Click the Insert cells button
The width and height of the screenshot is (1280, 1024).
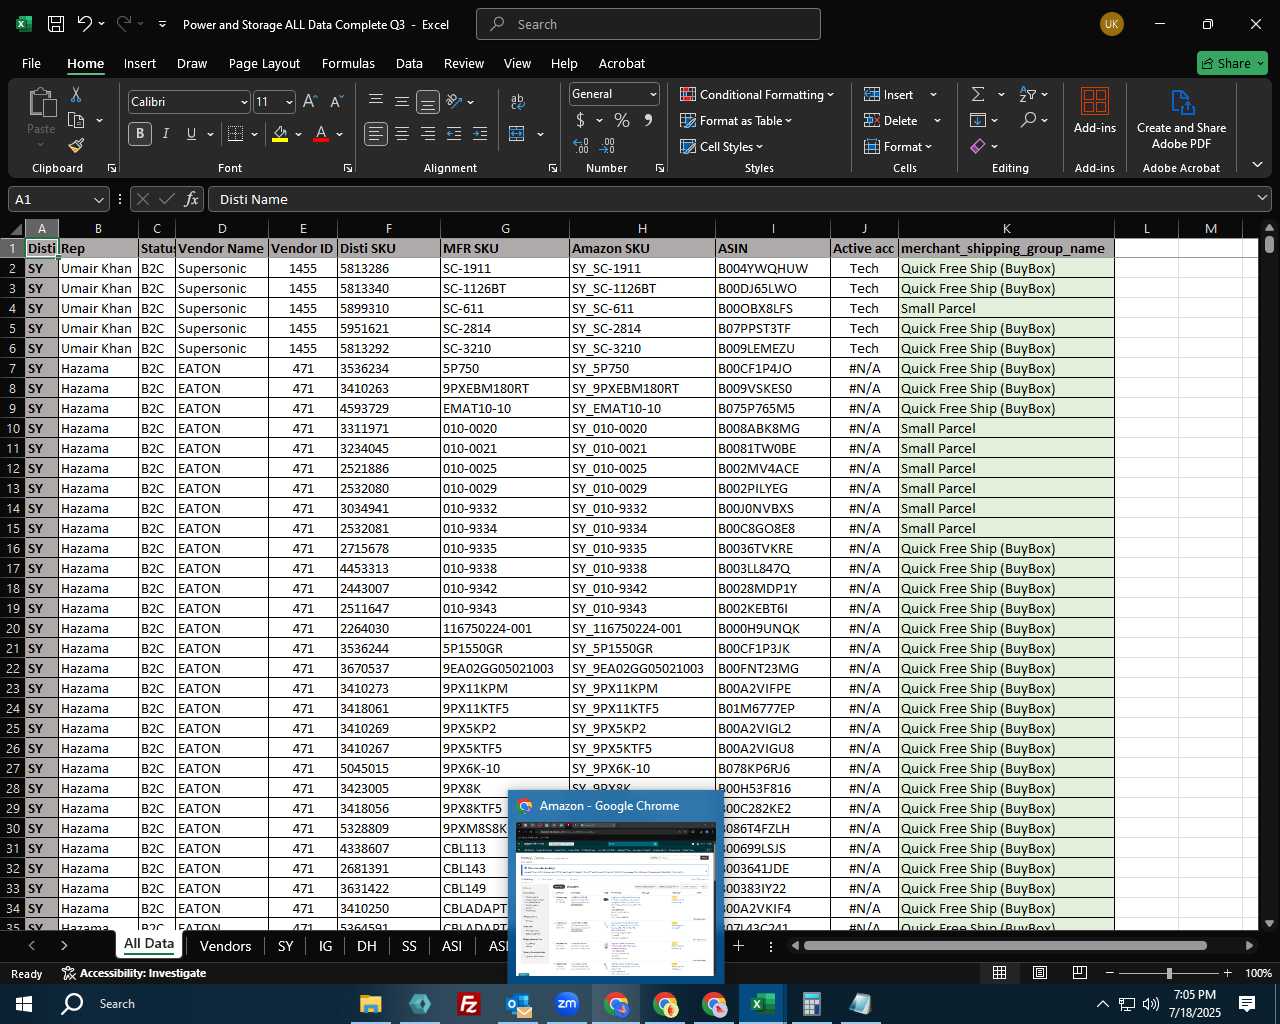[889, 94]
